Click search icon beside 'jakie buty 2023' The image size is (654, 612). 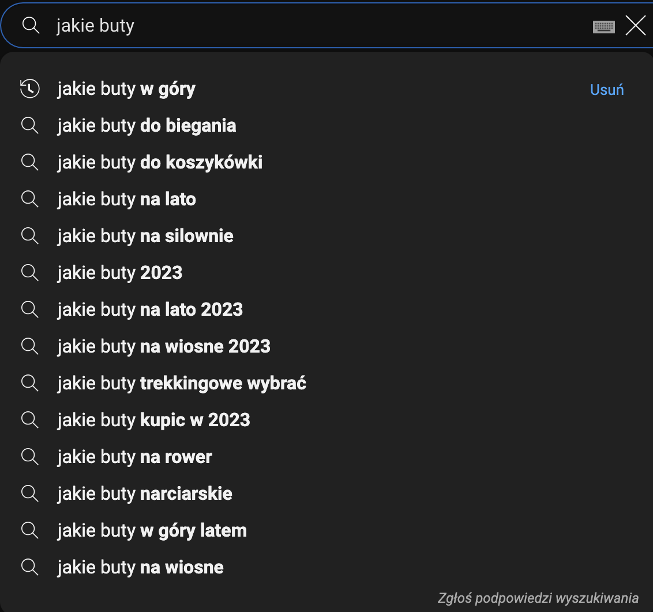[x=30, y=273]
